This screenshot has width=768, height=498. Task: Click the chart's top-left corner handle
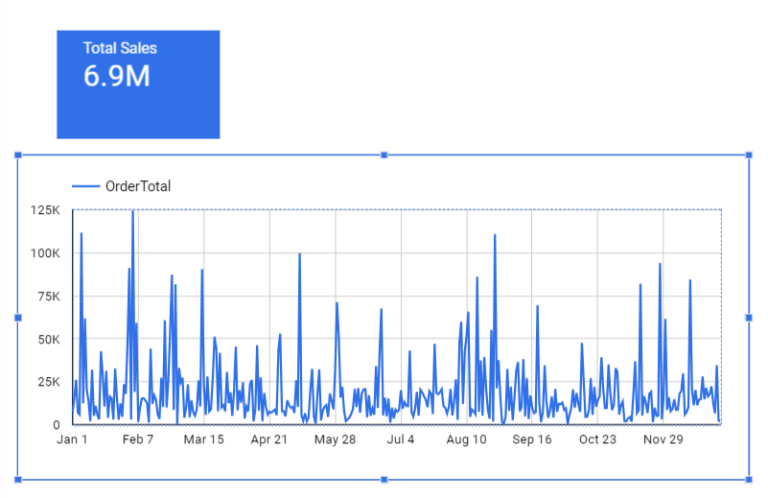tap(18, 155)
